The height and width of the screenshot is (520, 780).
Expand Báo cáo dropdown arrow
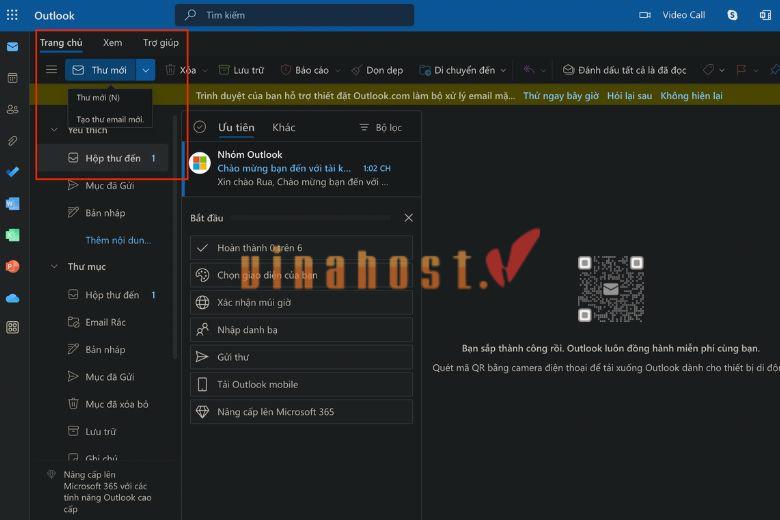point(338,71)
